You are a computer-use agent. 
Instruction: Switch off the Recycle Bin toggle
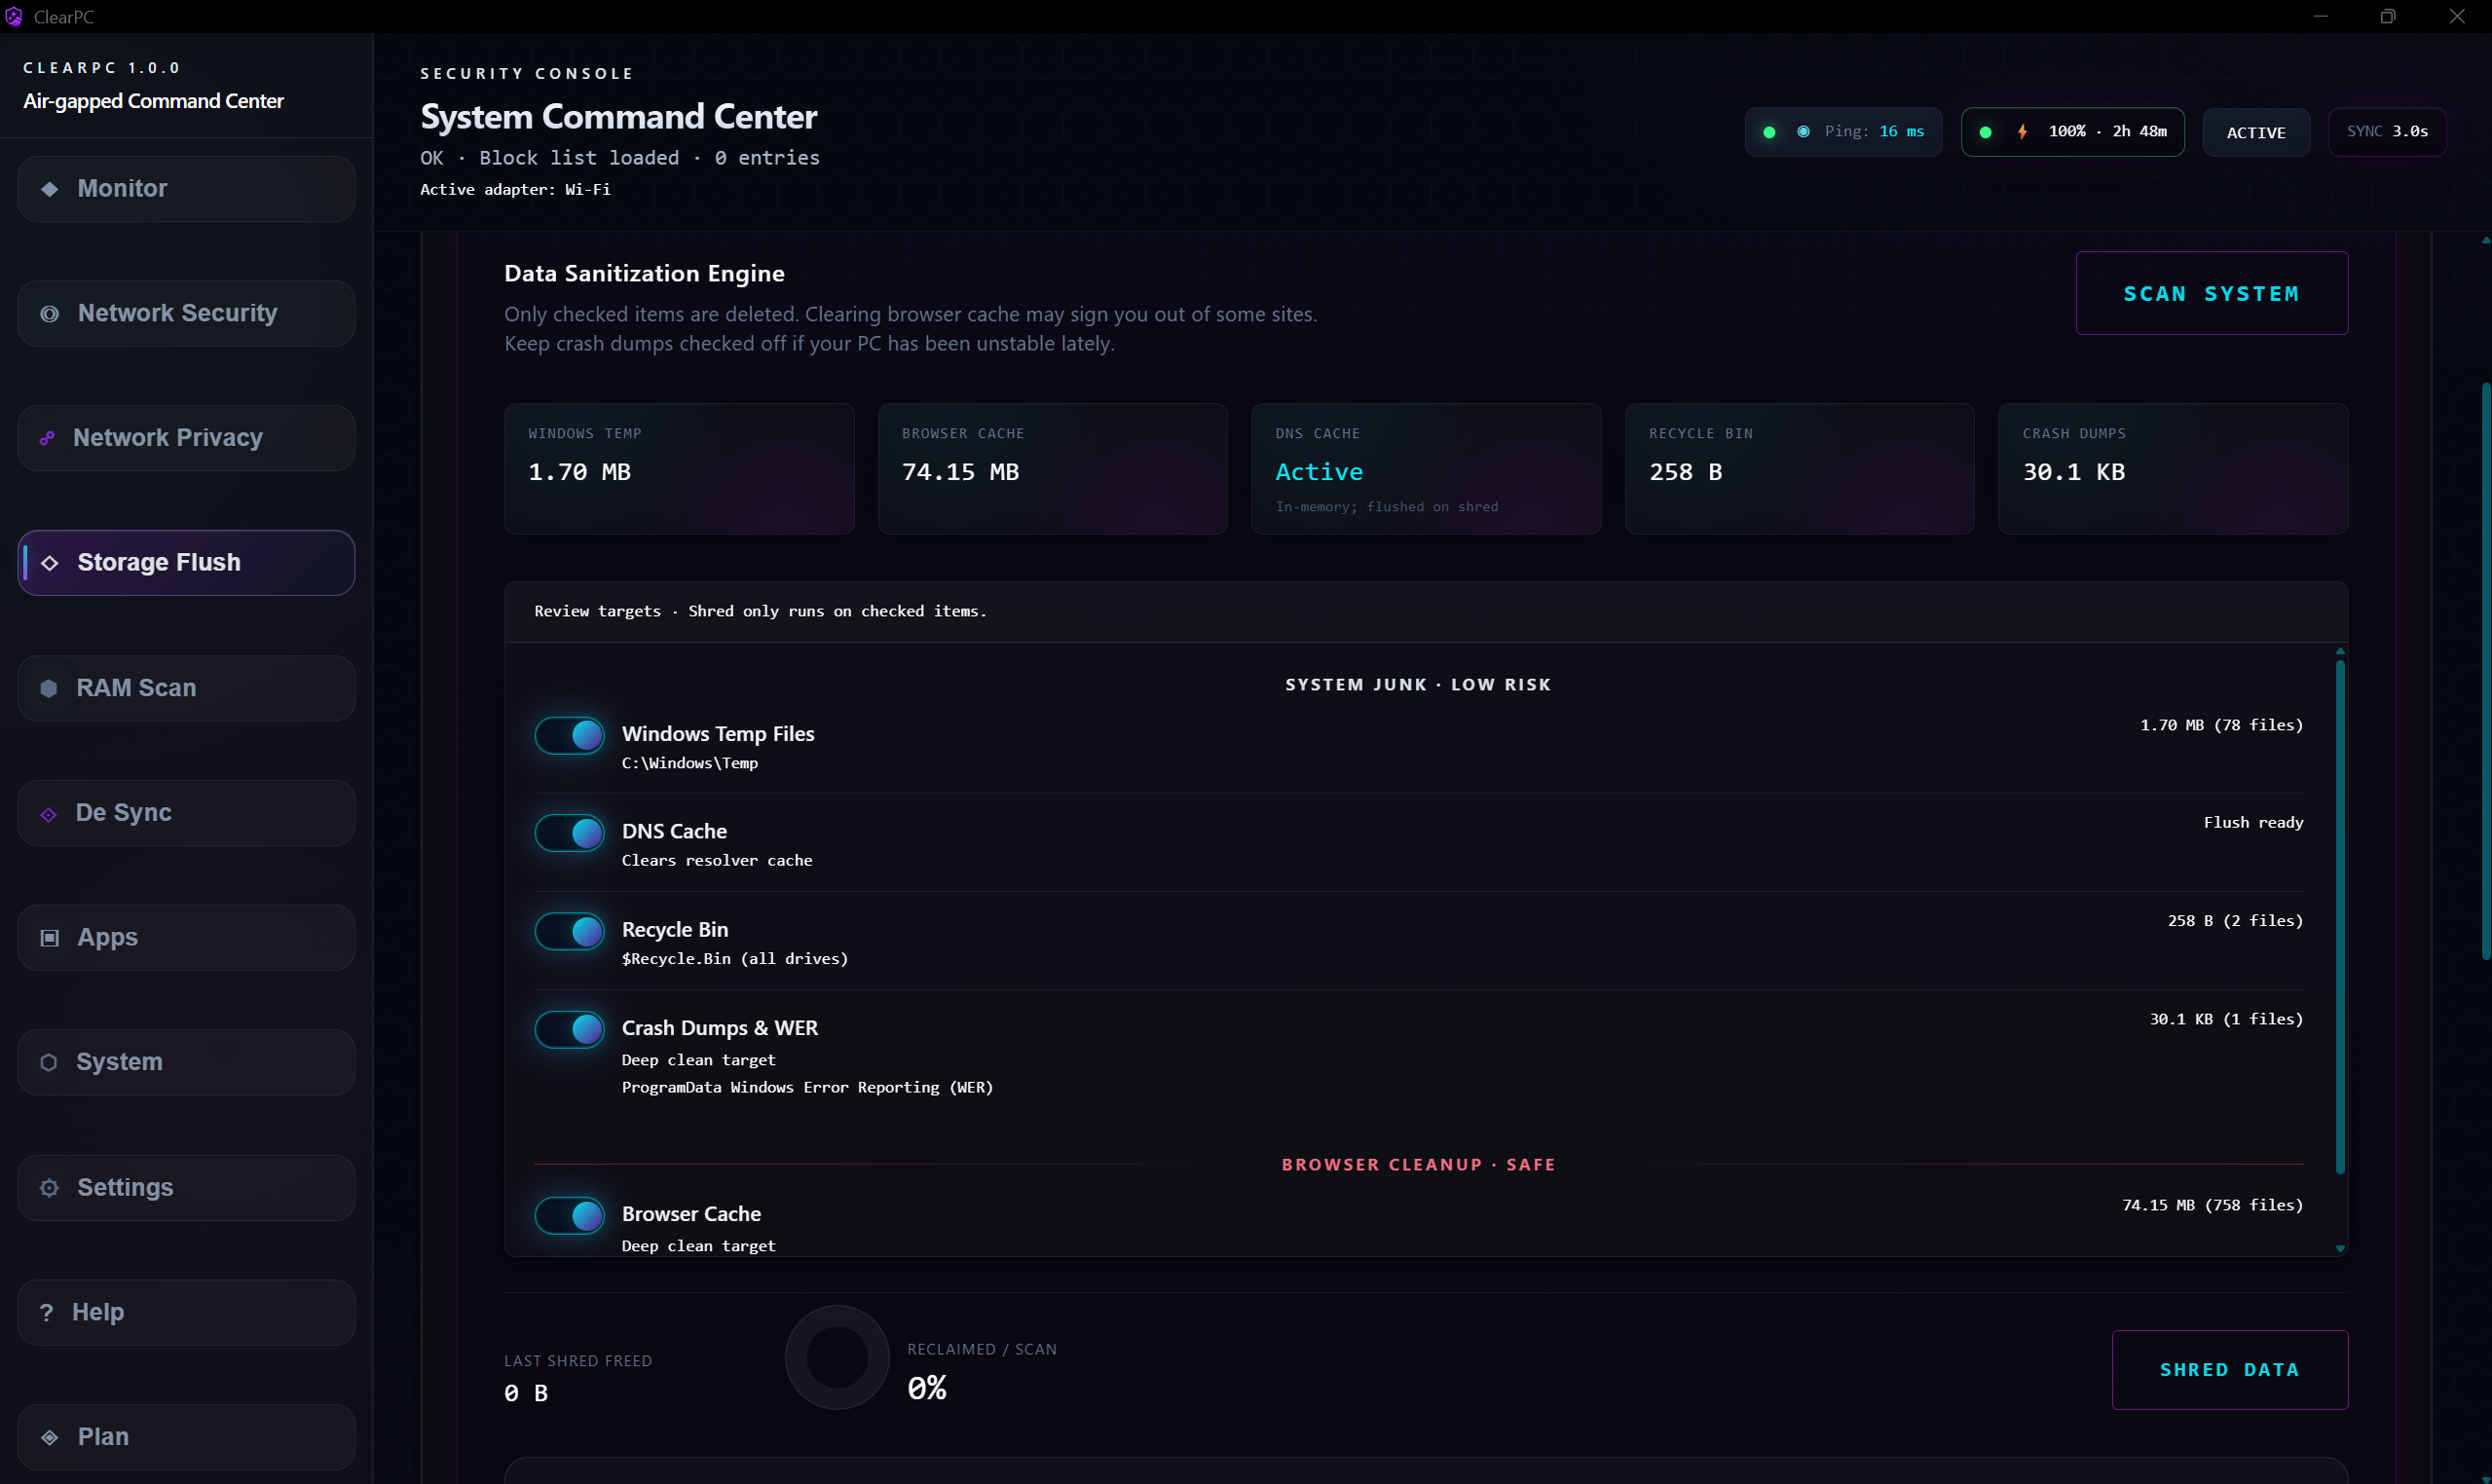click(x=569, y=931)
